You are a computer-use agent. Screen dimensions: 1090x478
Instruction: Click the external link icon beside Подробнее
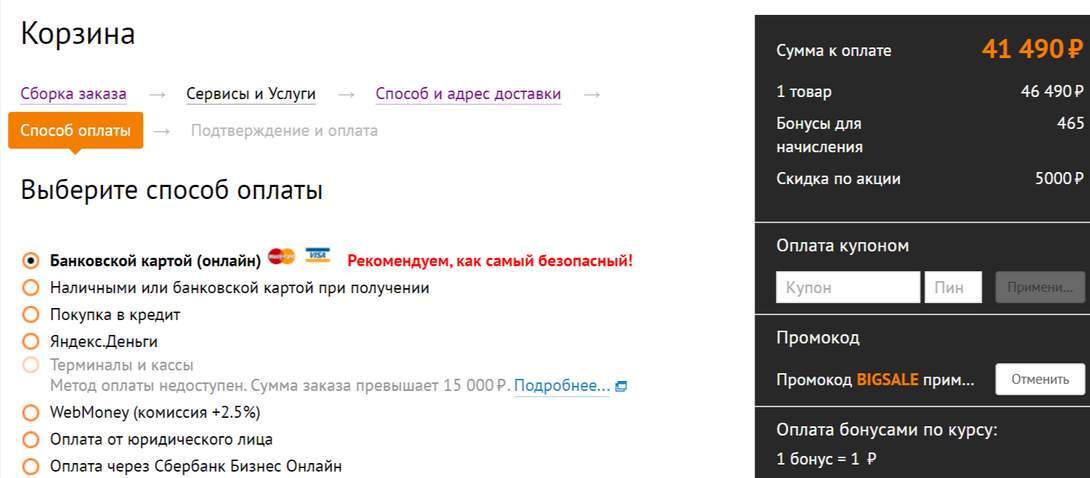point(621,386)
